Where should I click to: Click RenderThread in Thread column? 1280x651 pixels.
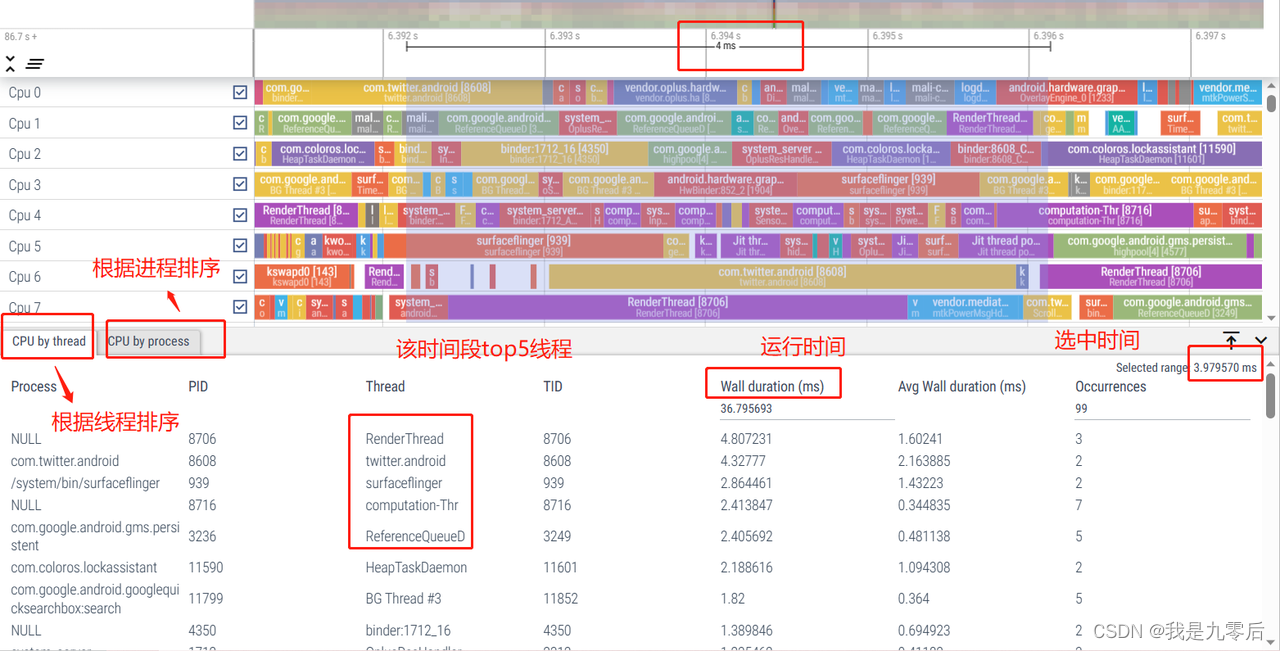(405, 438)
